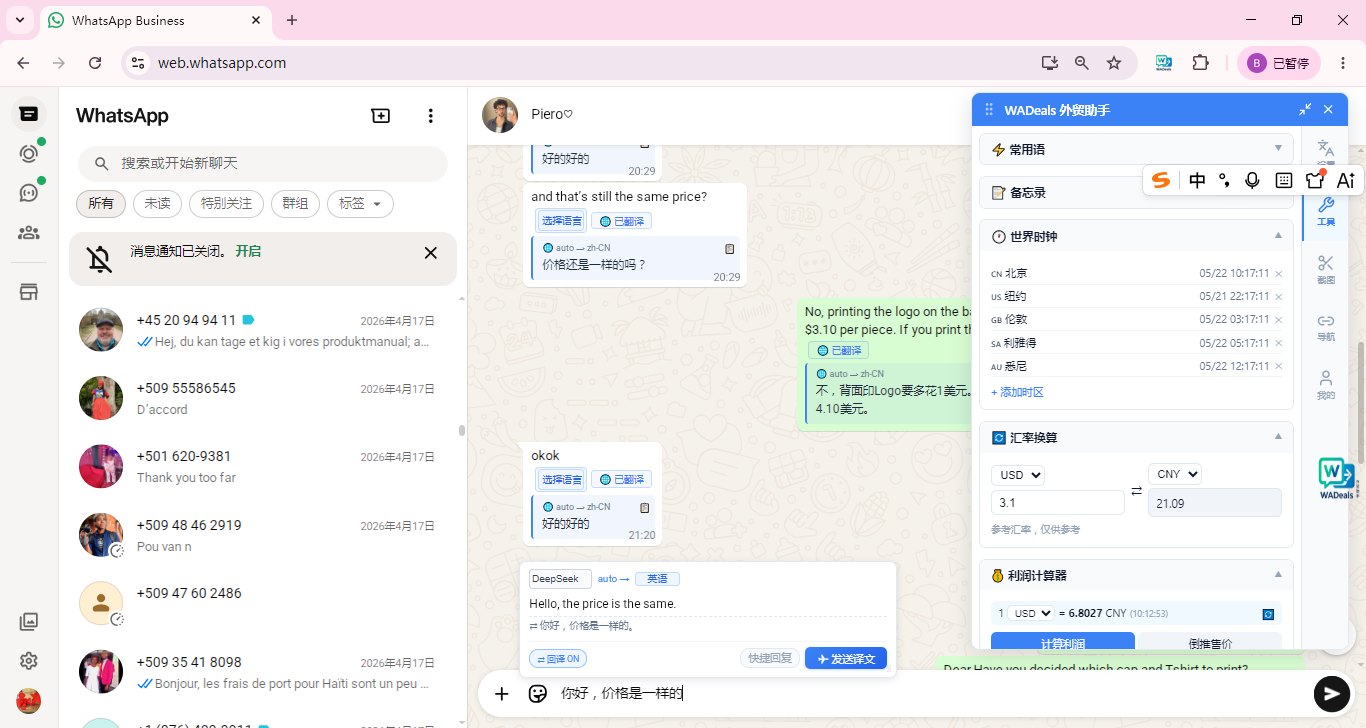Remove the 伦敦 world clock

coord(1278,320)
